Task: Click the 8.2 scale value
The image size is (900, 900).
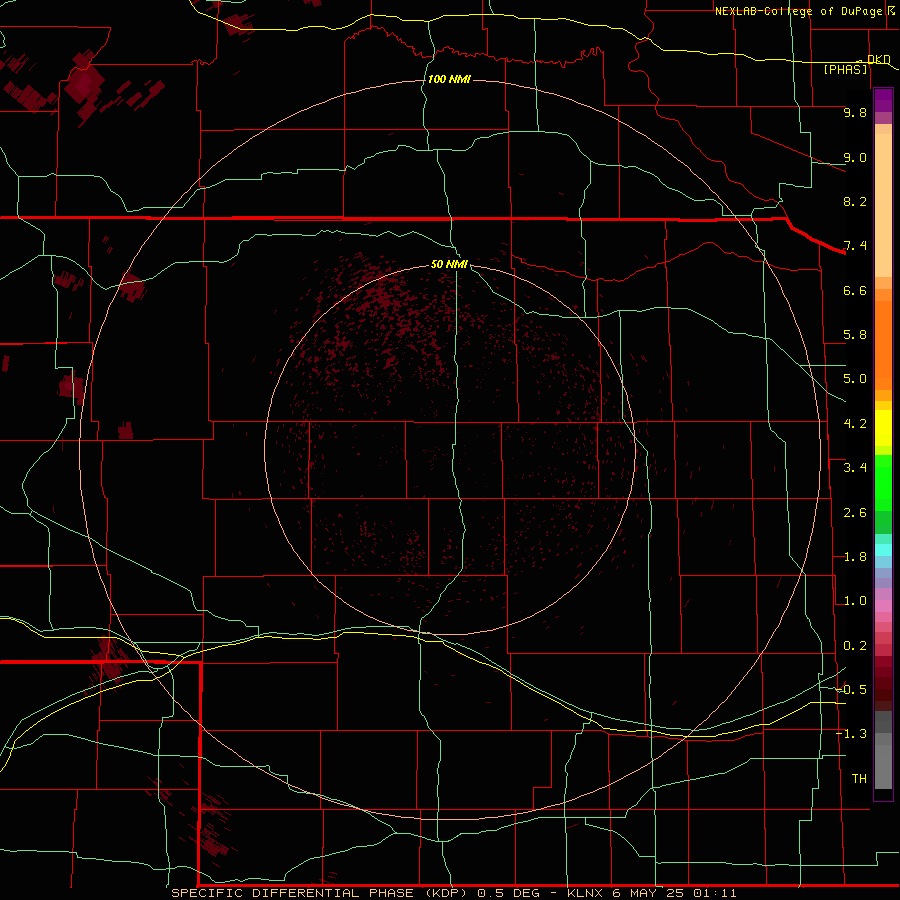Action: pyautogui.click(x=855, y=201)
